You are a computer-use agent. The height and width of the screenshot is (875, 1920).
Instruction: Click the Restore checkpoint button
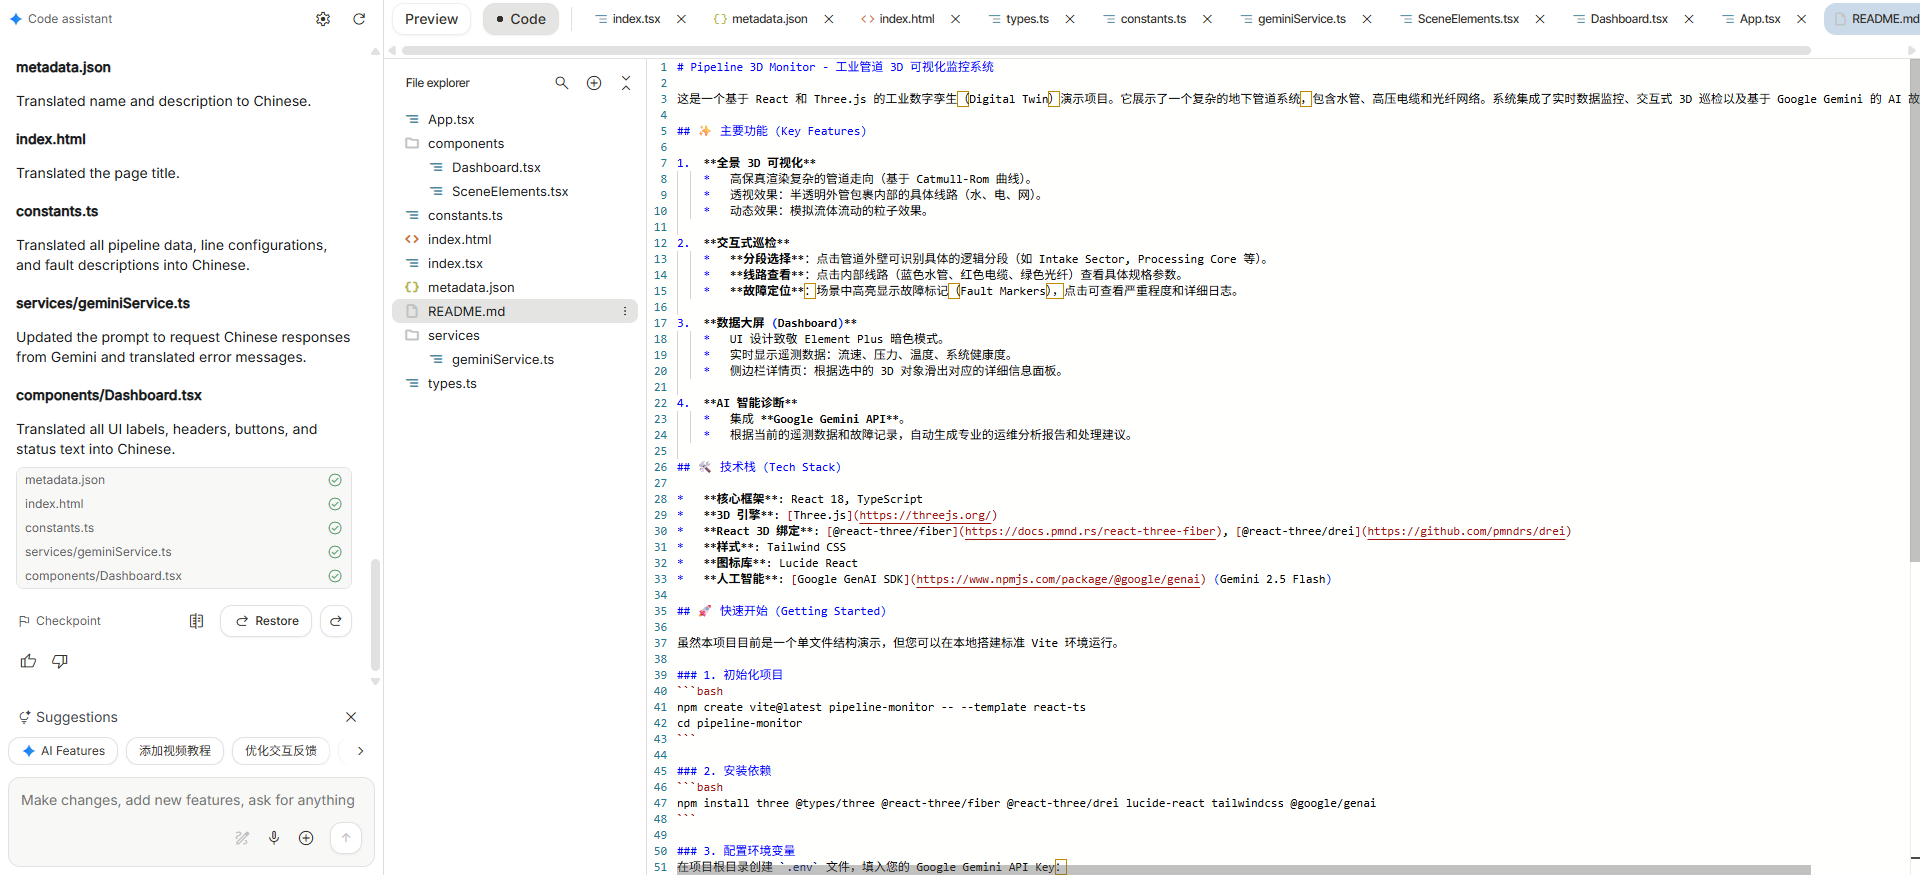click(266, 621)
